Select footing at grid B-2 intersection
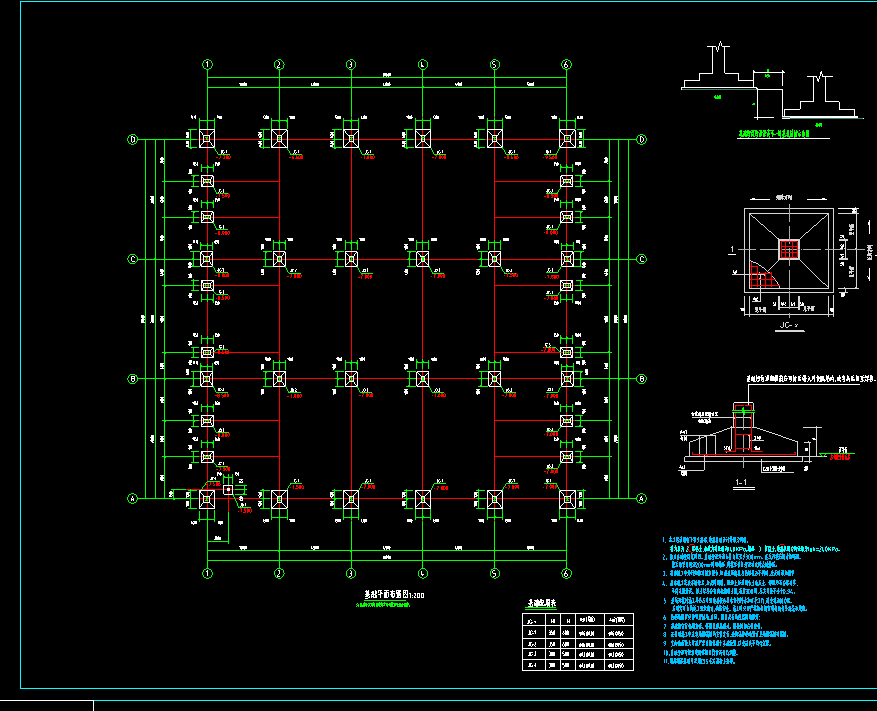 pyautogui.click(x=279, y=379)
